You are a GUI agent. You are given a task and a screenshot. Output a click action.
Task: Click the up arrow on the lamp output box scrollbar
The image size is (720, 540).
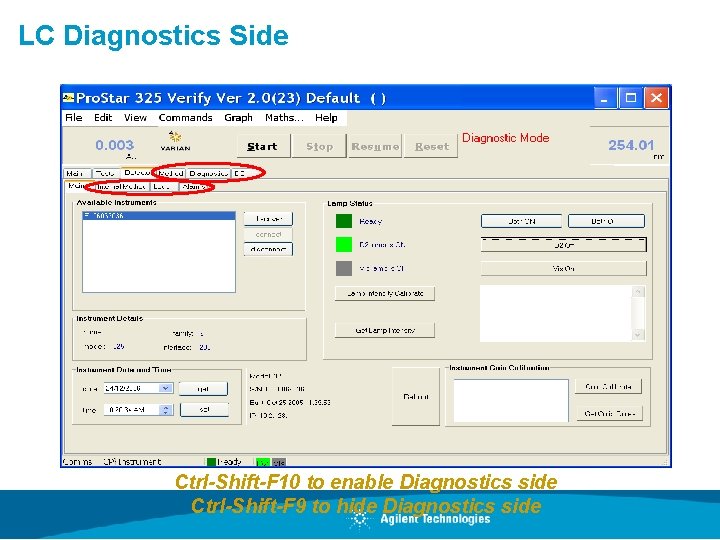[638, 292]
